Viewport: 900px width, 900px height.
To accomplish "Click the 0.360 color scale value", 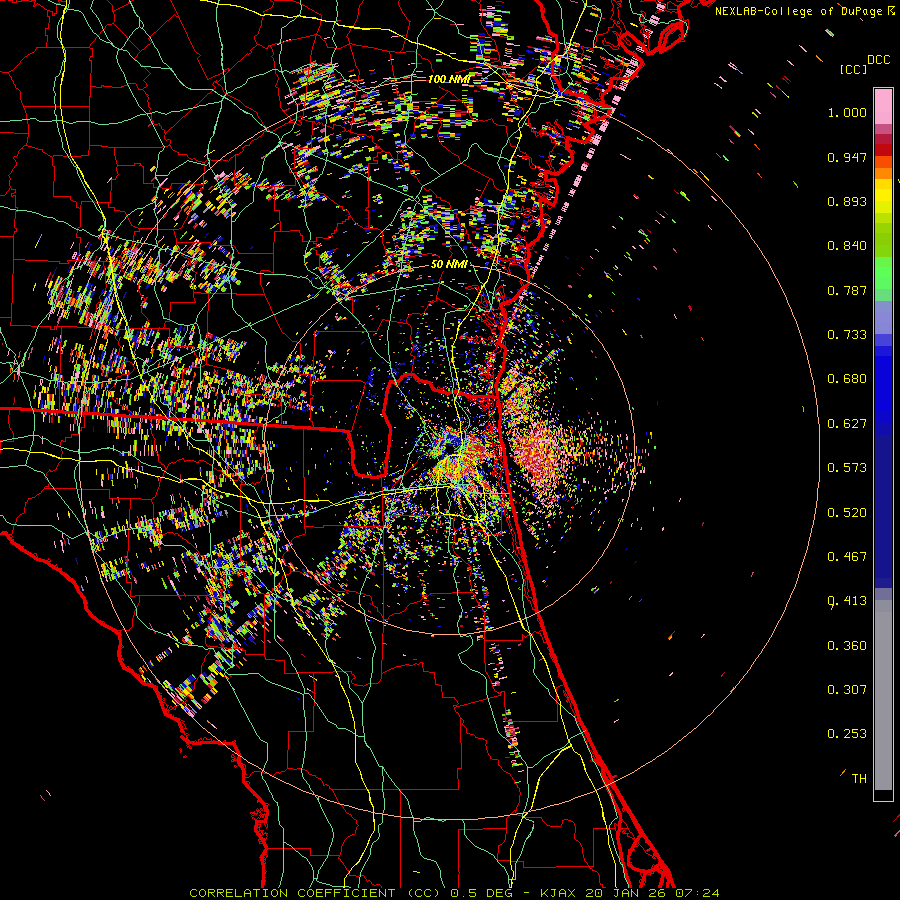I will pyautogui.click(x=847, y=646).
